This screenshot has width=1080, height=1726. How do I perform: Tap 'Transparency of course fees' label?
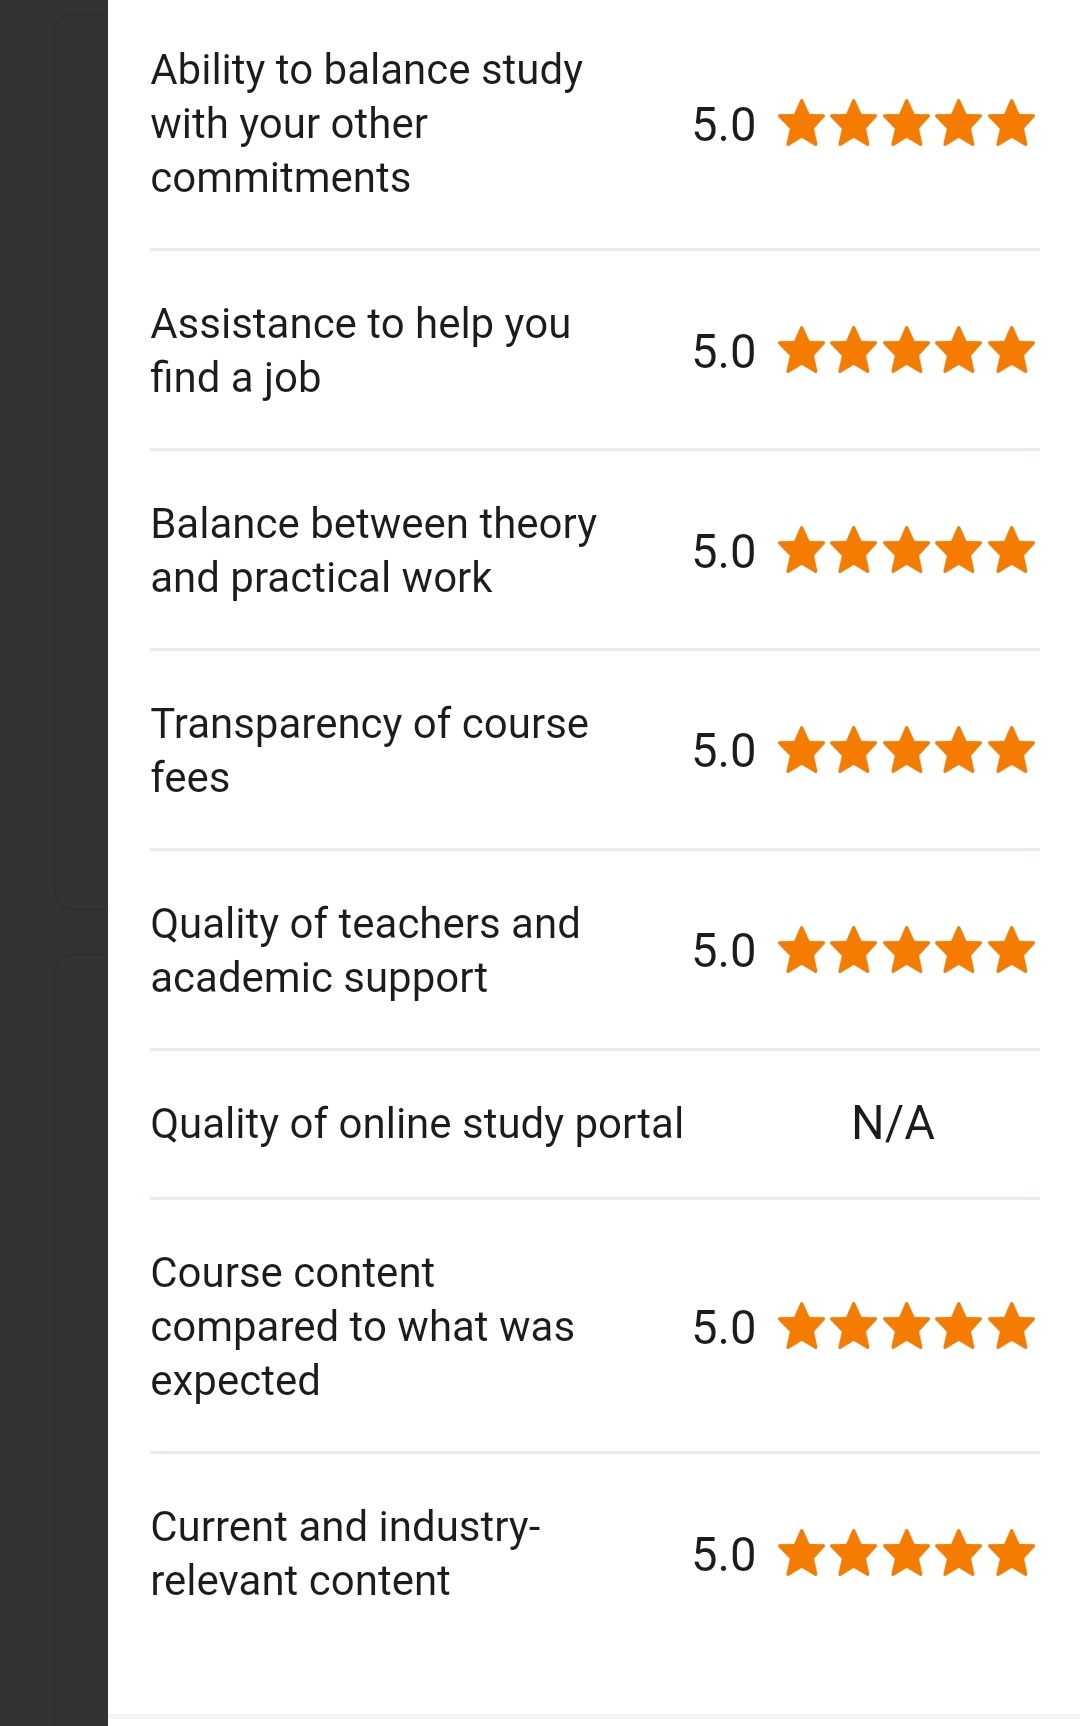[369, 751]
